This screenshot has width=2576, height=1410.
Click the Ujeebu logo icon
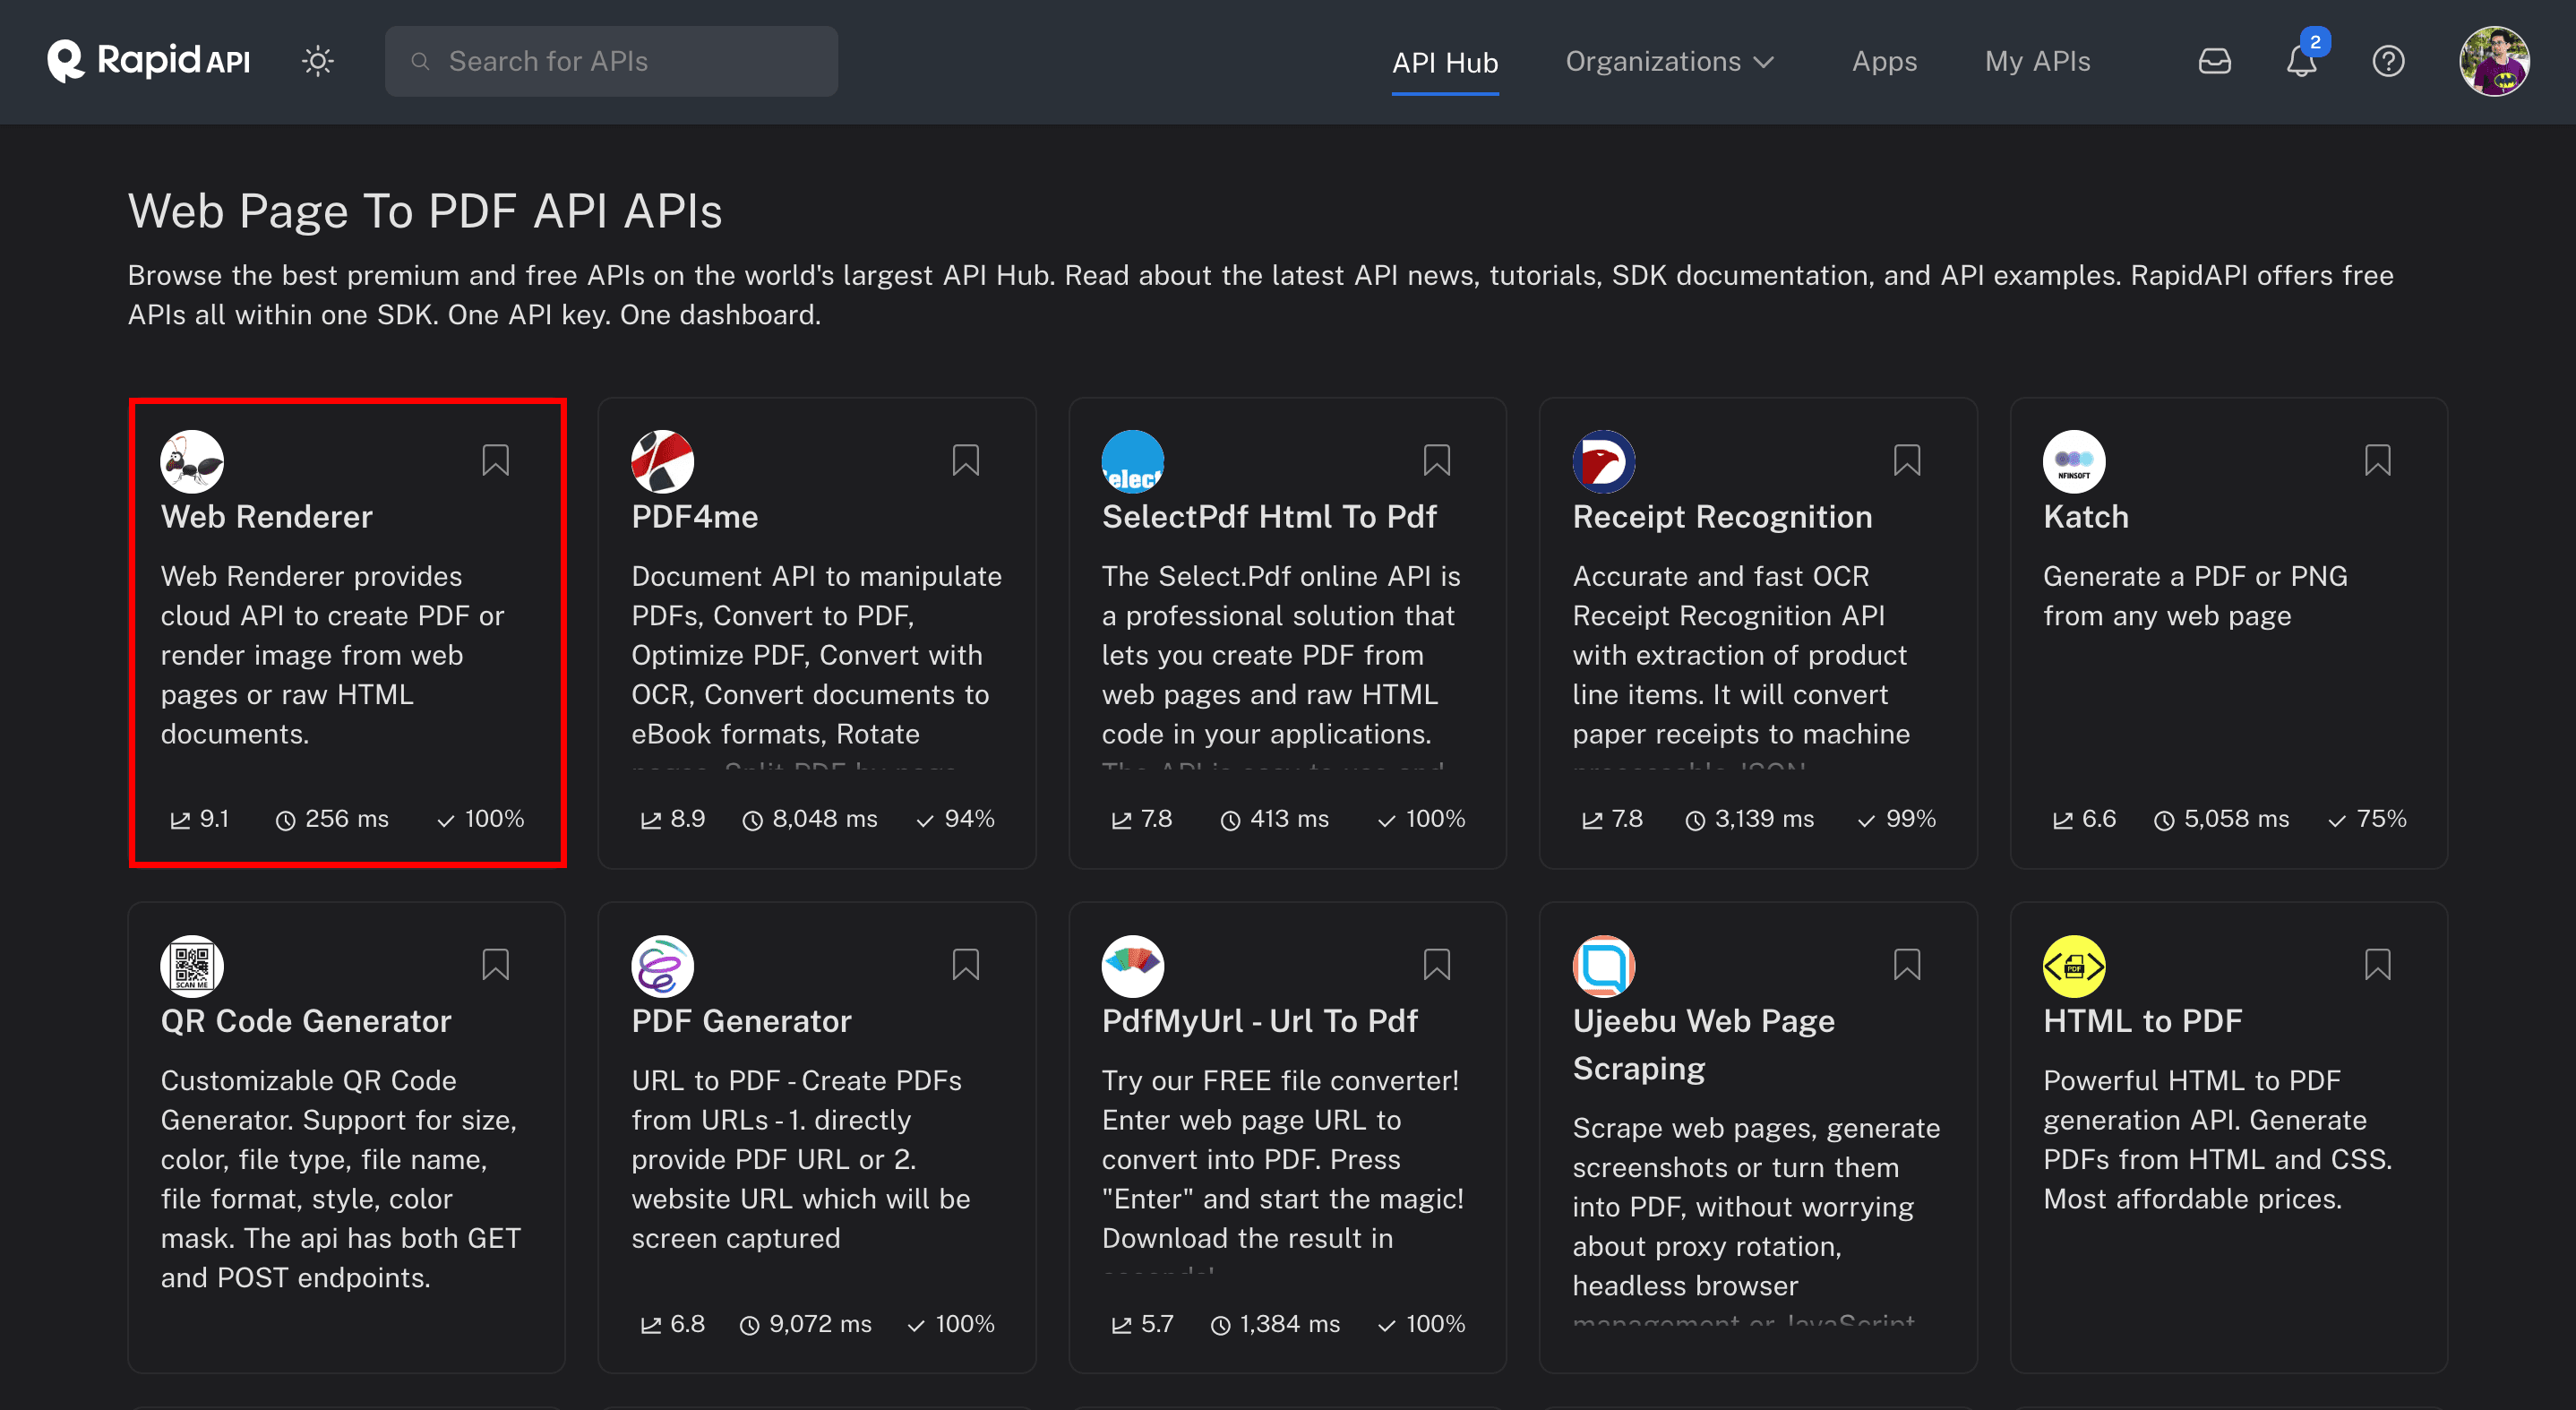(1603, 966)
